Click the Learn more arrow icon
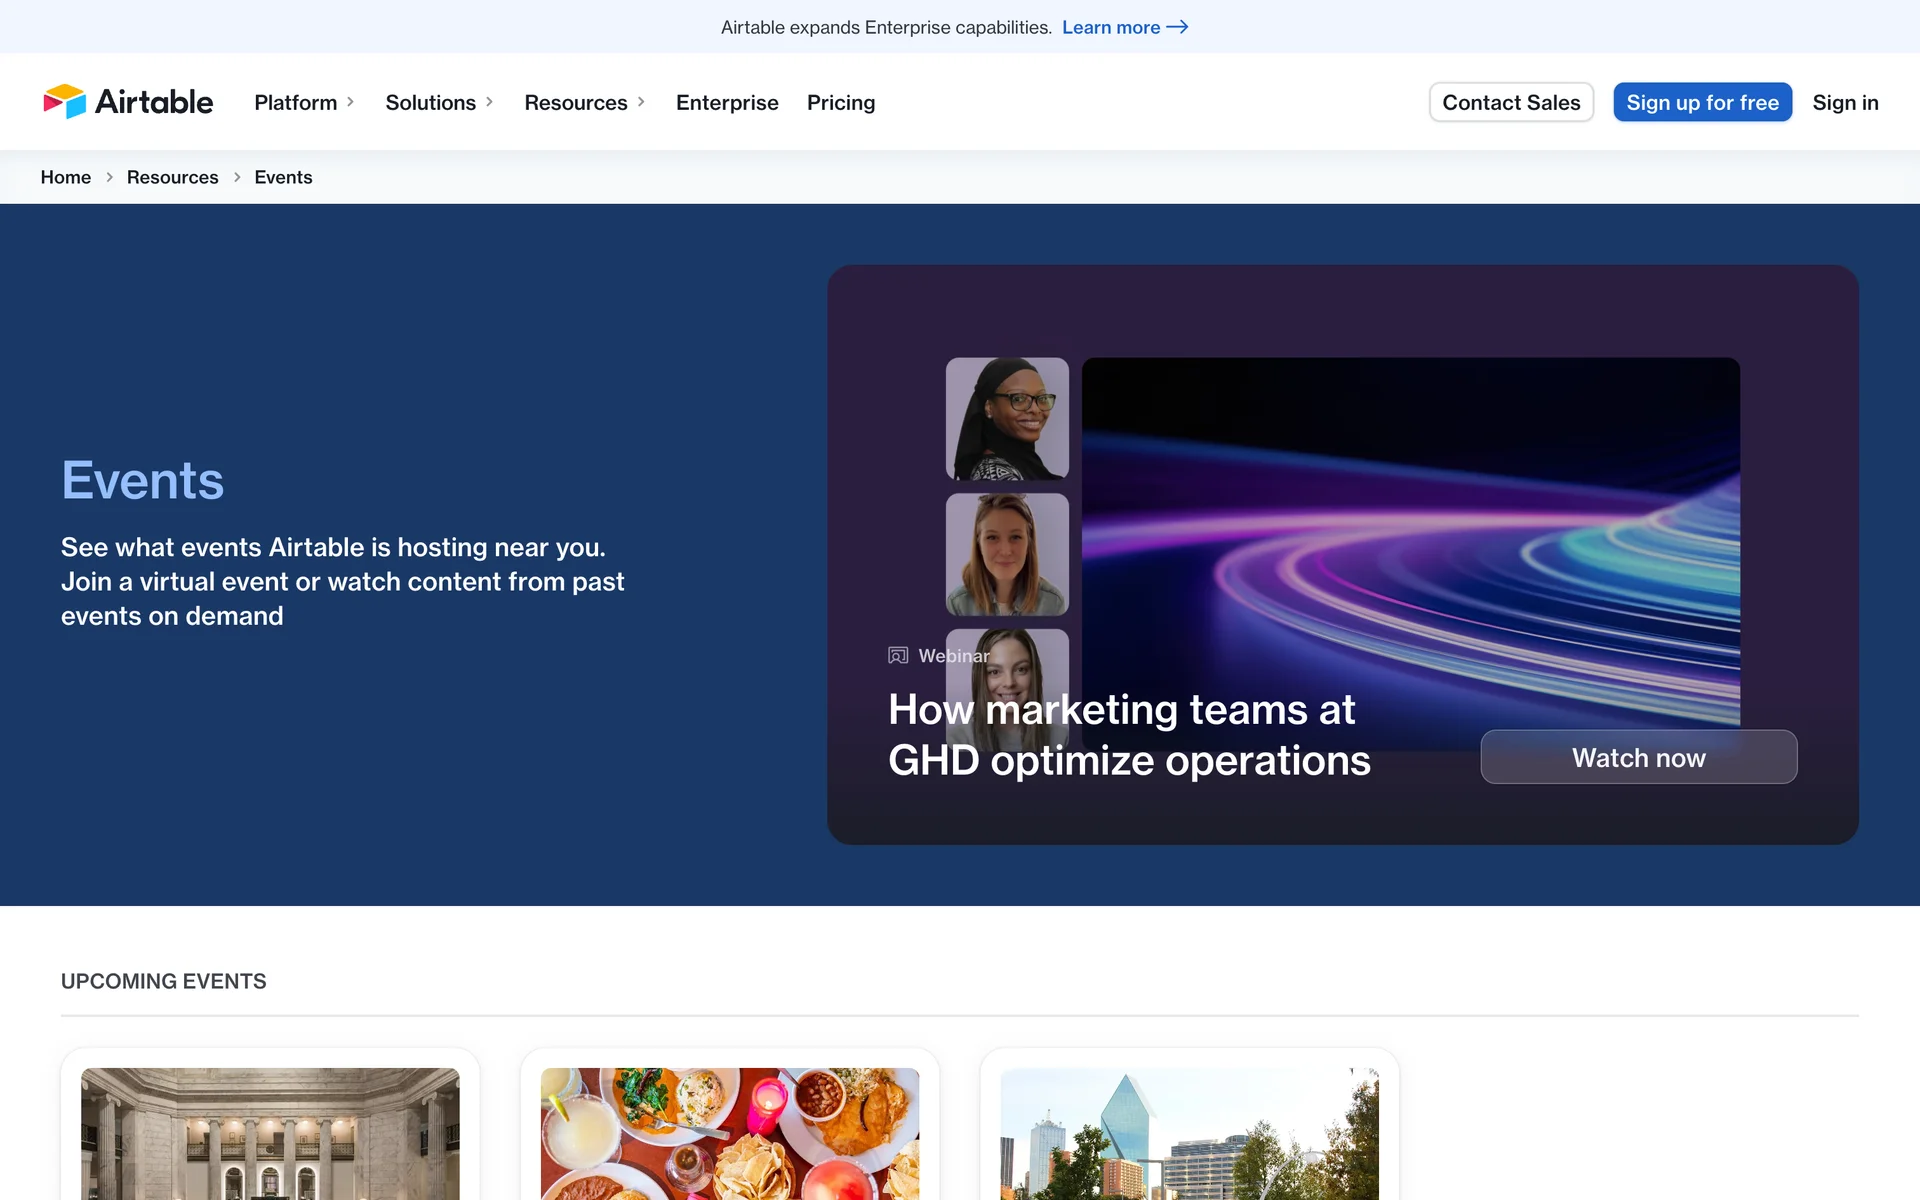Image resolution: width=1920 pixels, height=1200 pixels. pyautogui.click(x=1177, y=27)
